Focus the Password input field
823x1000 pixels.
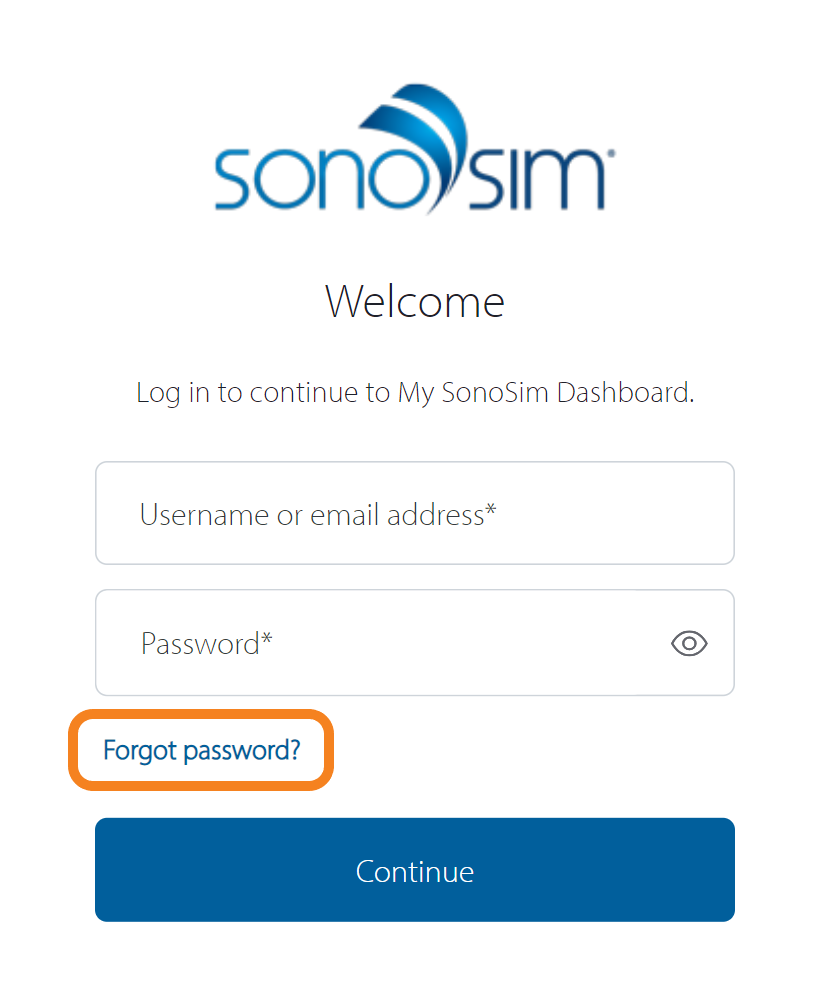(350, 643)
